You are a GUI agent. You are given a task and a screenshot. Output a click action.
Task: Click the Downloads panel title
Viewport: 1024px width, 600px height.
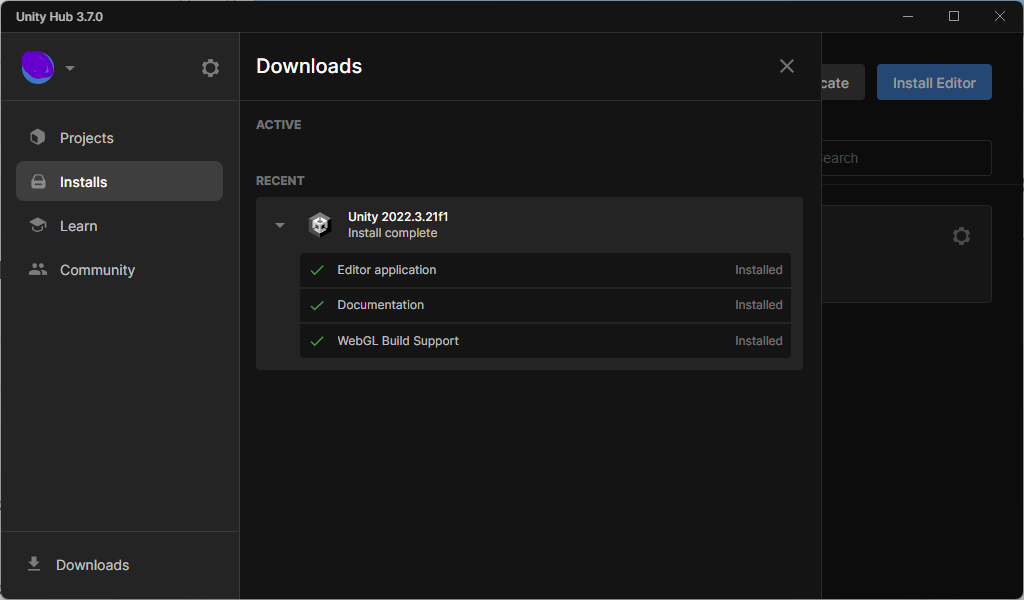[309, 66]
